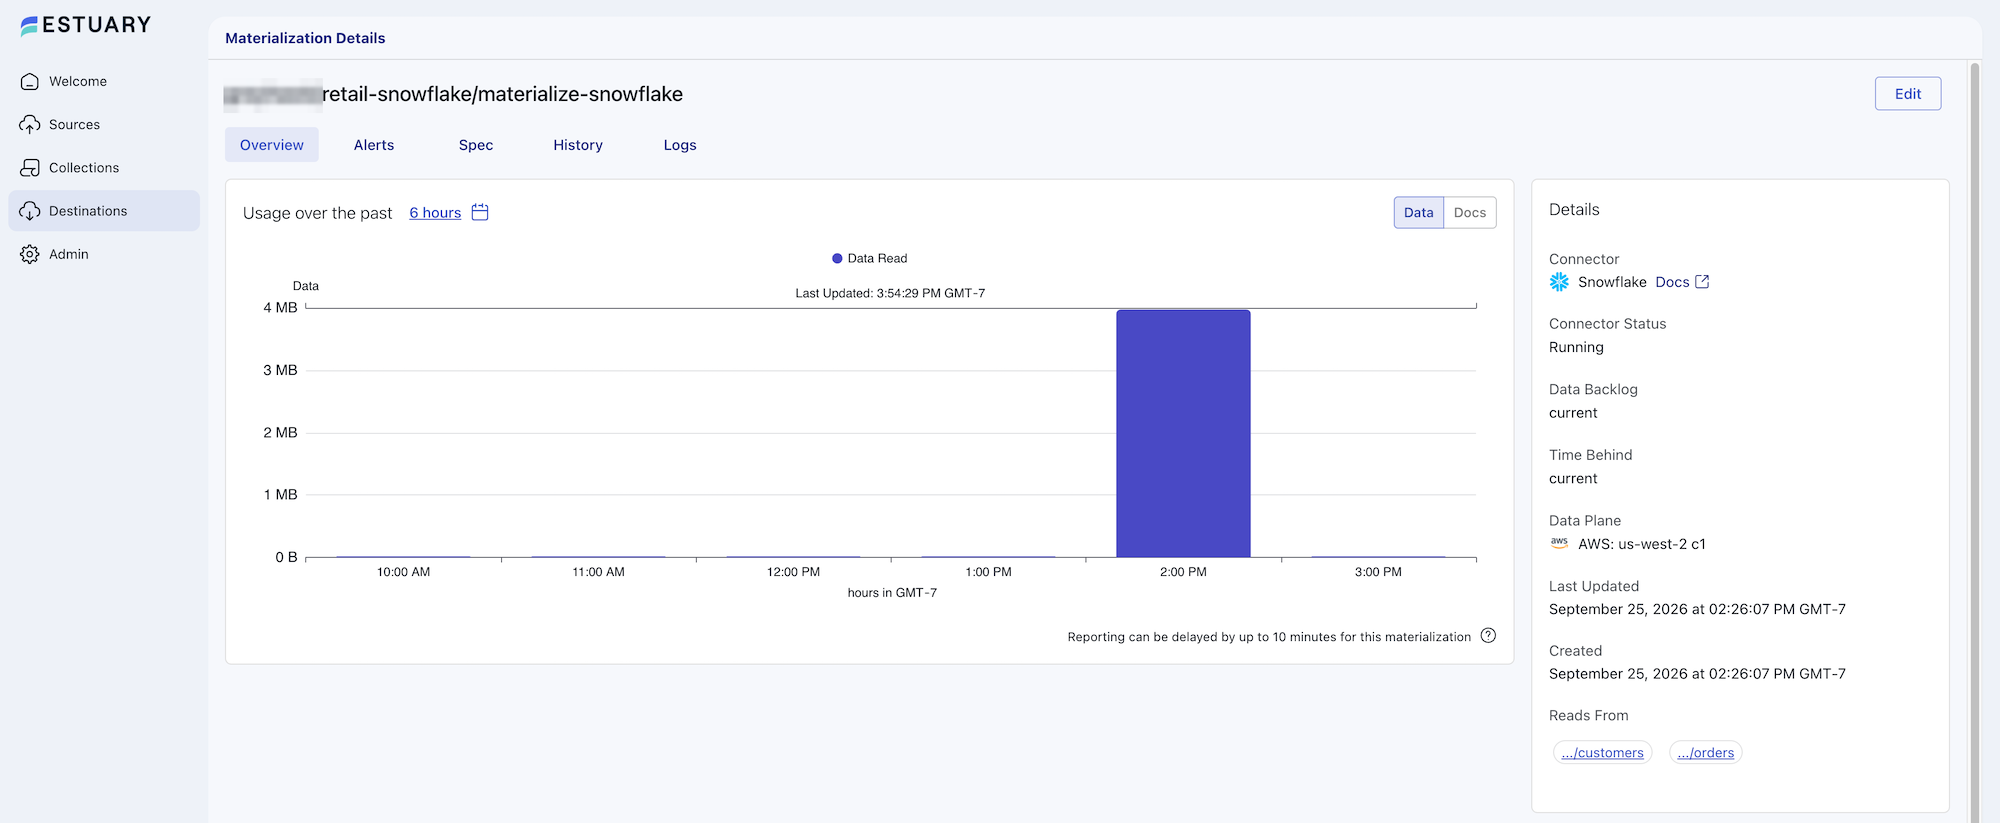Click the Collections icon in sidebar
2000x823 pixels.
point(30,168)
